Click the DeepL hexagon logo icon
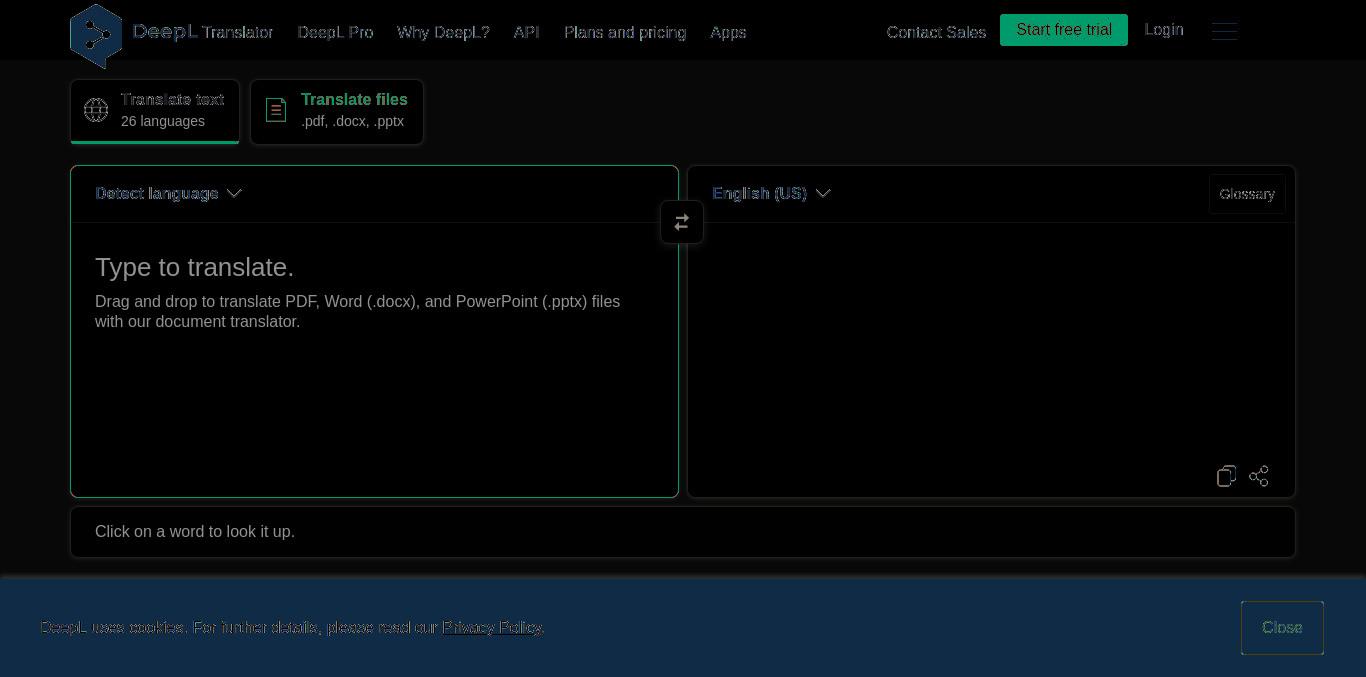 tap(96, 36)
